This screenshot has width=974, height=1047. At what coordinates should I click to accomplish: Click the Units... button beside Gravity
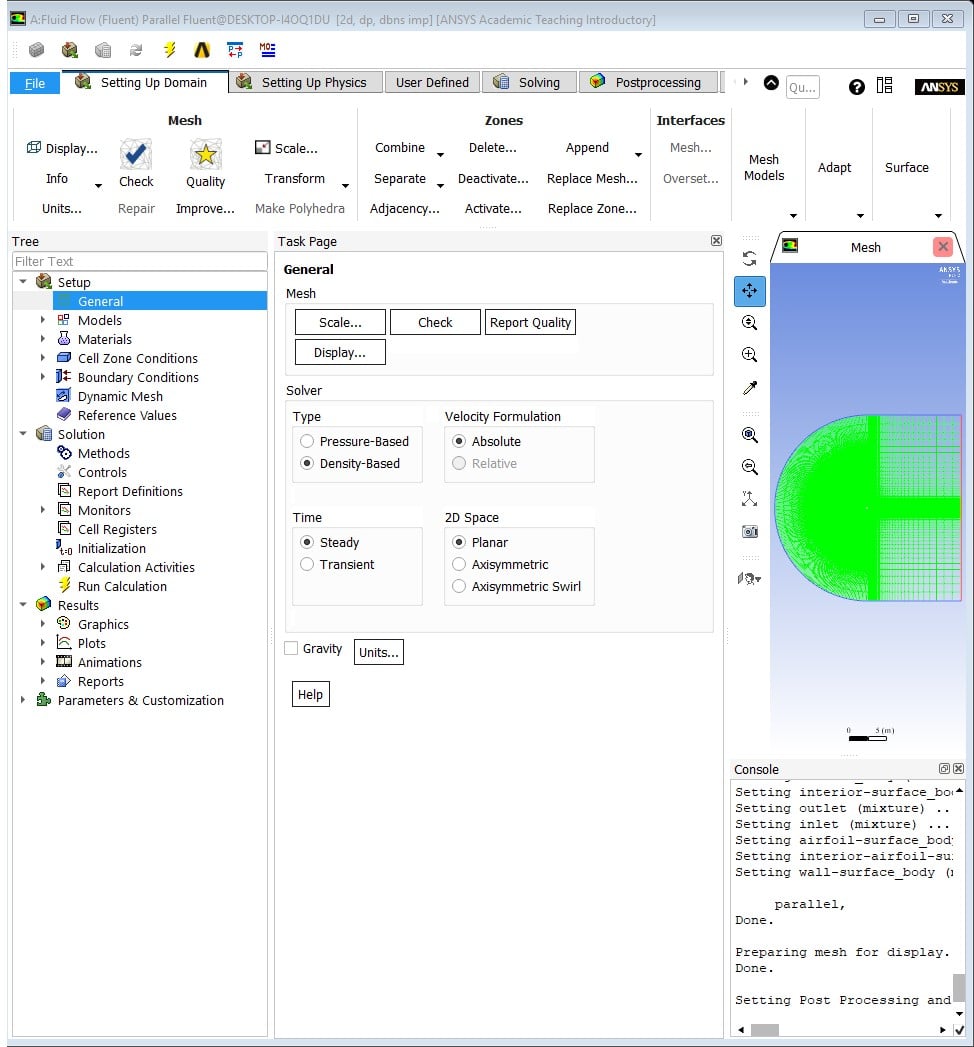click(x=379, y=652)
